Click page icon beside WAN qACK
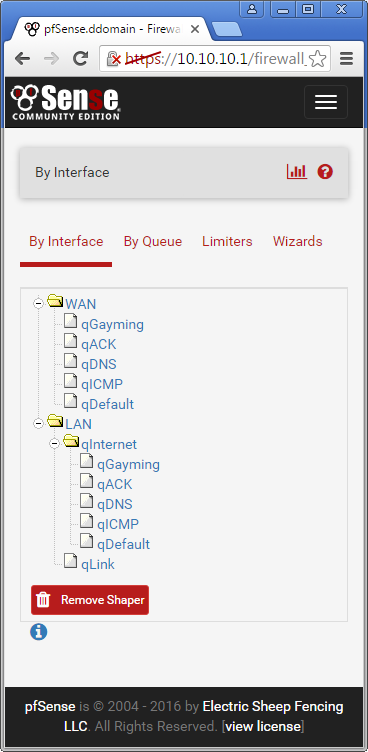This screenshot has width=368, height=752. click(x=71, y=341)
